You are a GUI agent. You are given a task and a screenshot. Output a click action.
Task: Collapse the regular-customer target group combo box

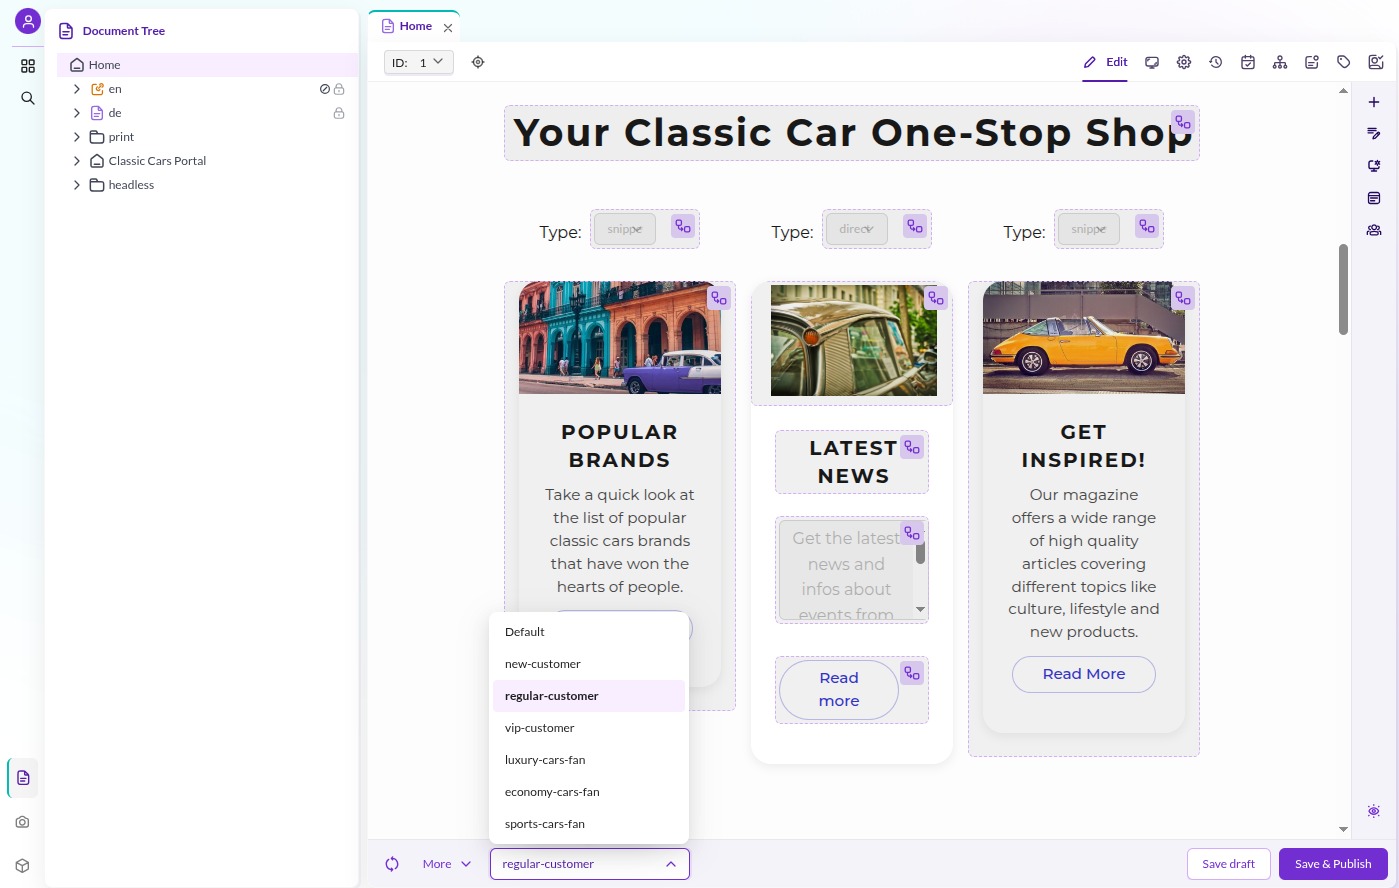(590, 864)
